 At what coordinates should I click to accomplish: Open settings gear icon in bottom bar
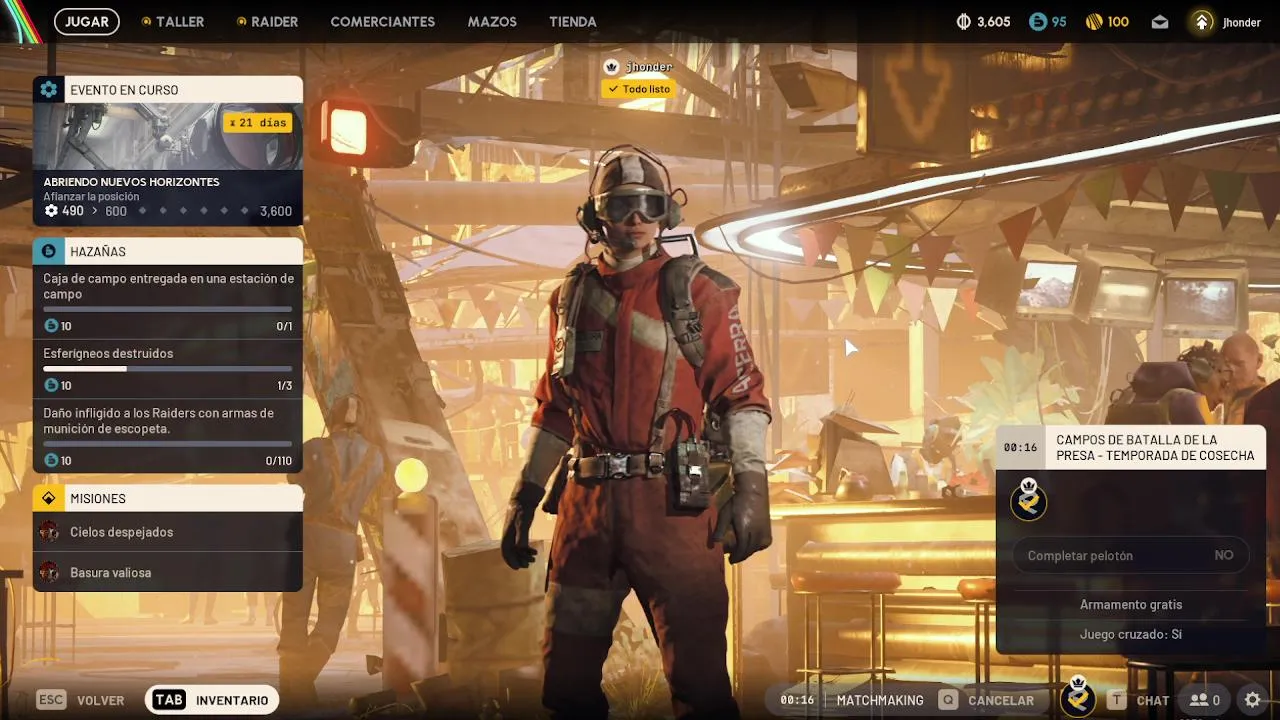pyautogui.click(x=1252, y=700)
